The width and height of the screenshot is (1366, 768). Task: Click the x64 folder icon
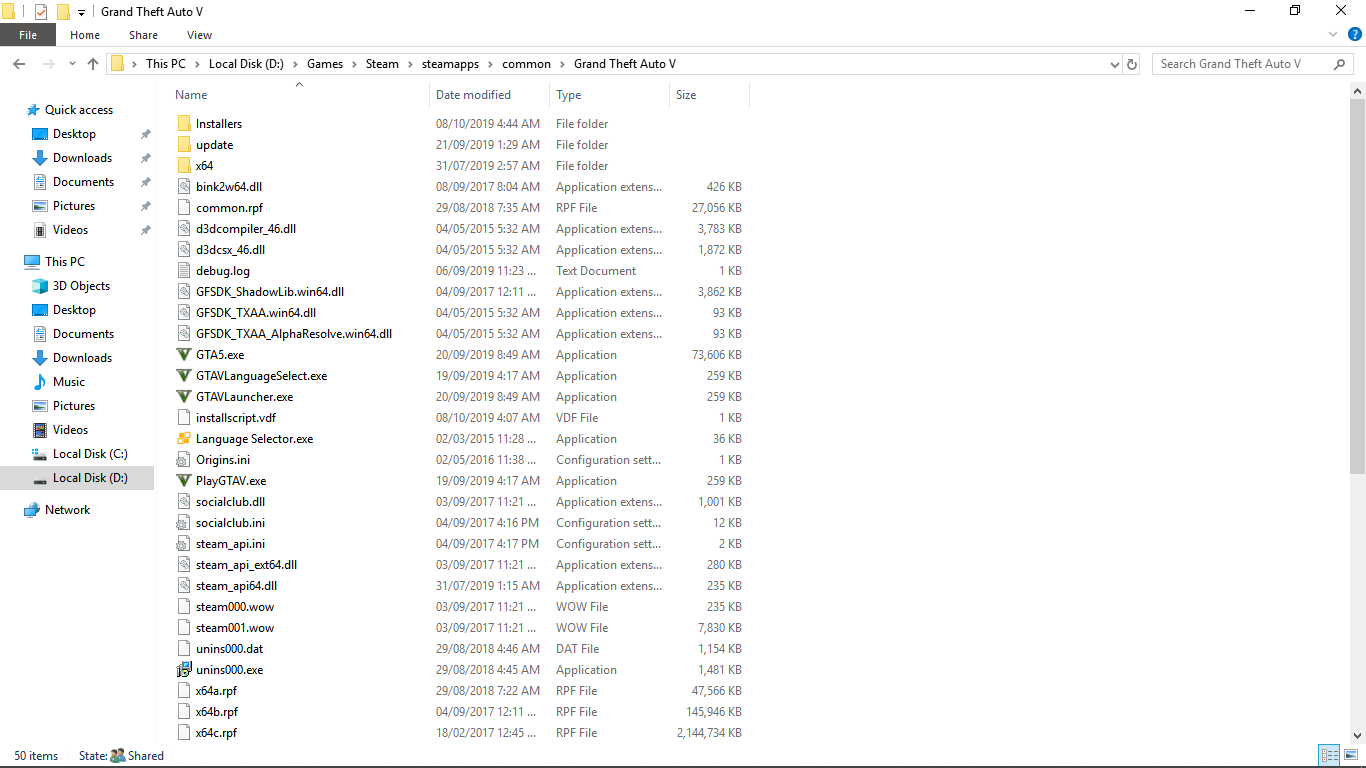183,166
